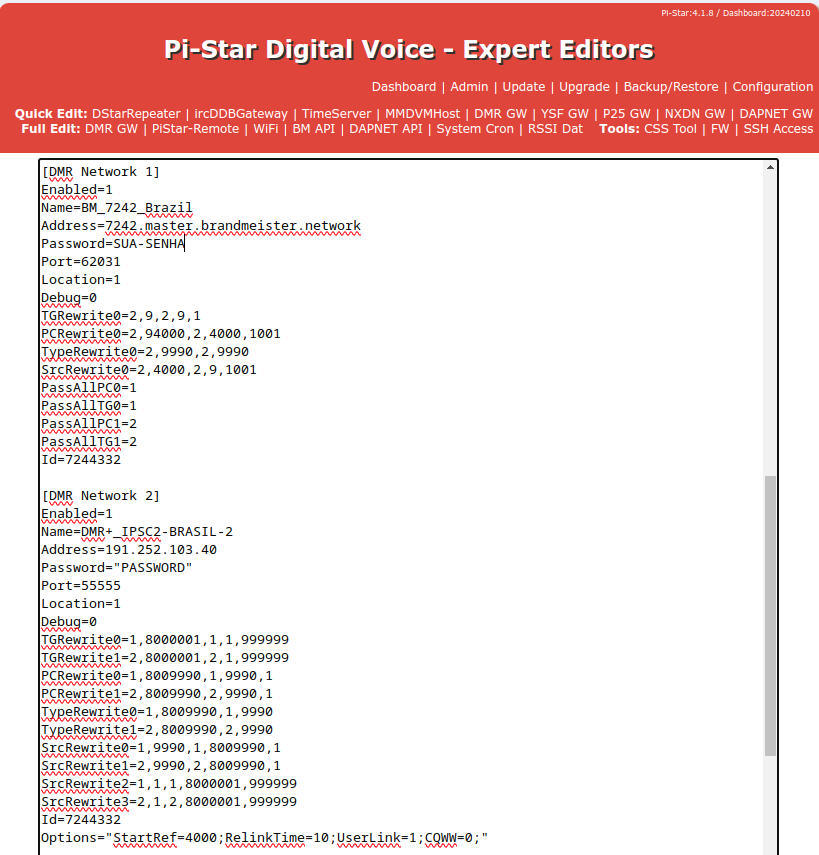This screenshot has height=855, width=819.
Task: Open P25 GW quick editor
Action: 626,113
